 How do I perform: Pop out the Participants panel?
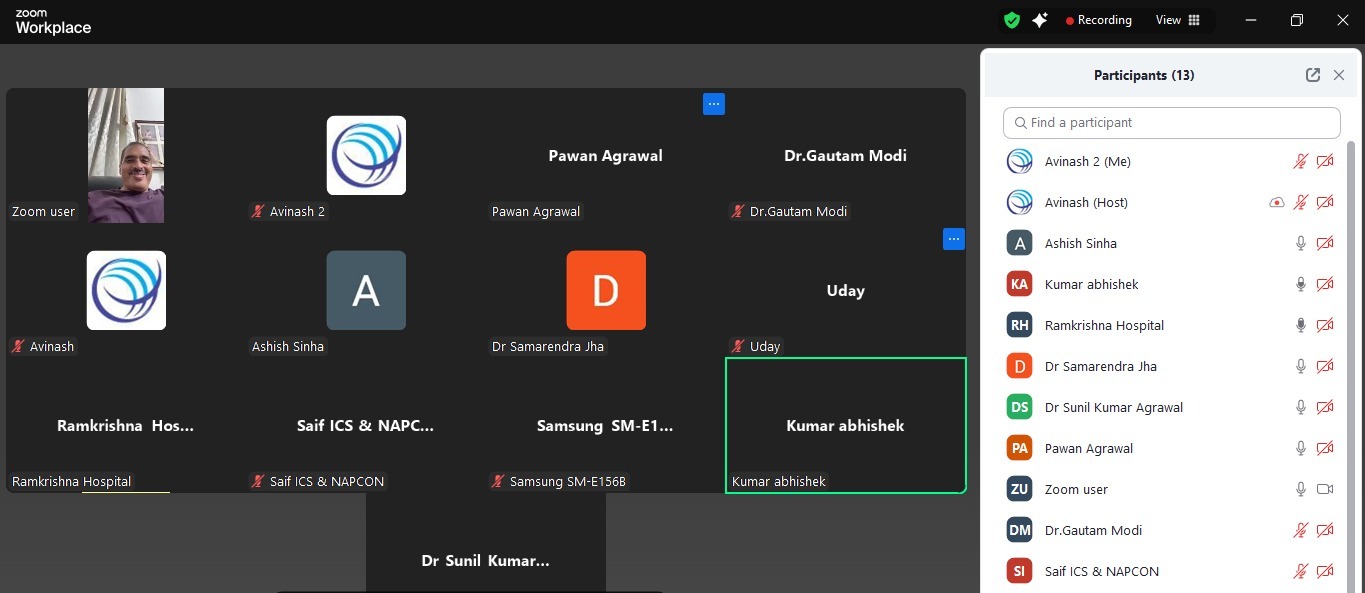pyautogui.click(x=1313, y=75)
